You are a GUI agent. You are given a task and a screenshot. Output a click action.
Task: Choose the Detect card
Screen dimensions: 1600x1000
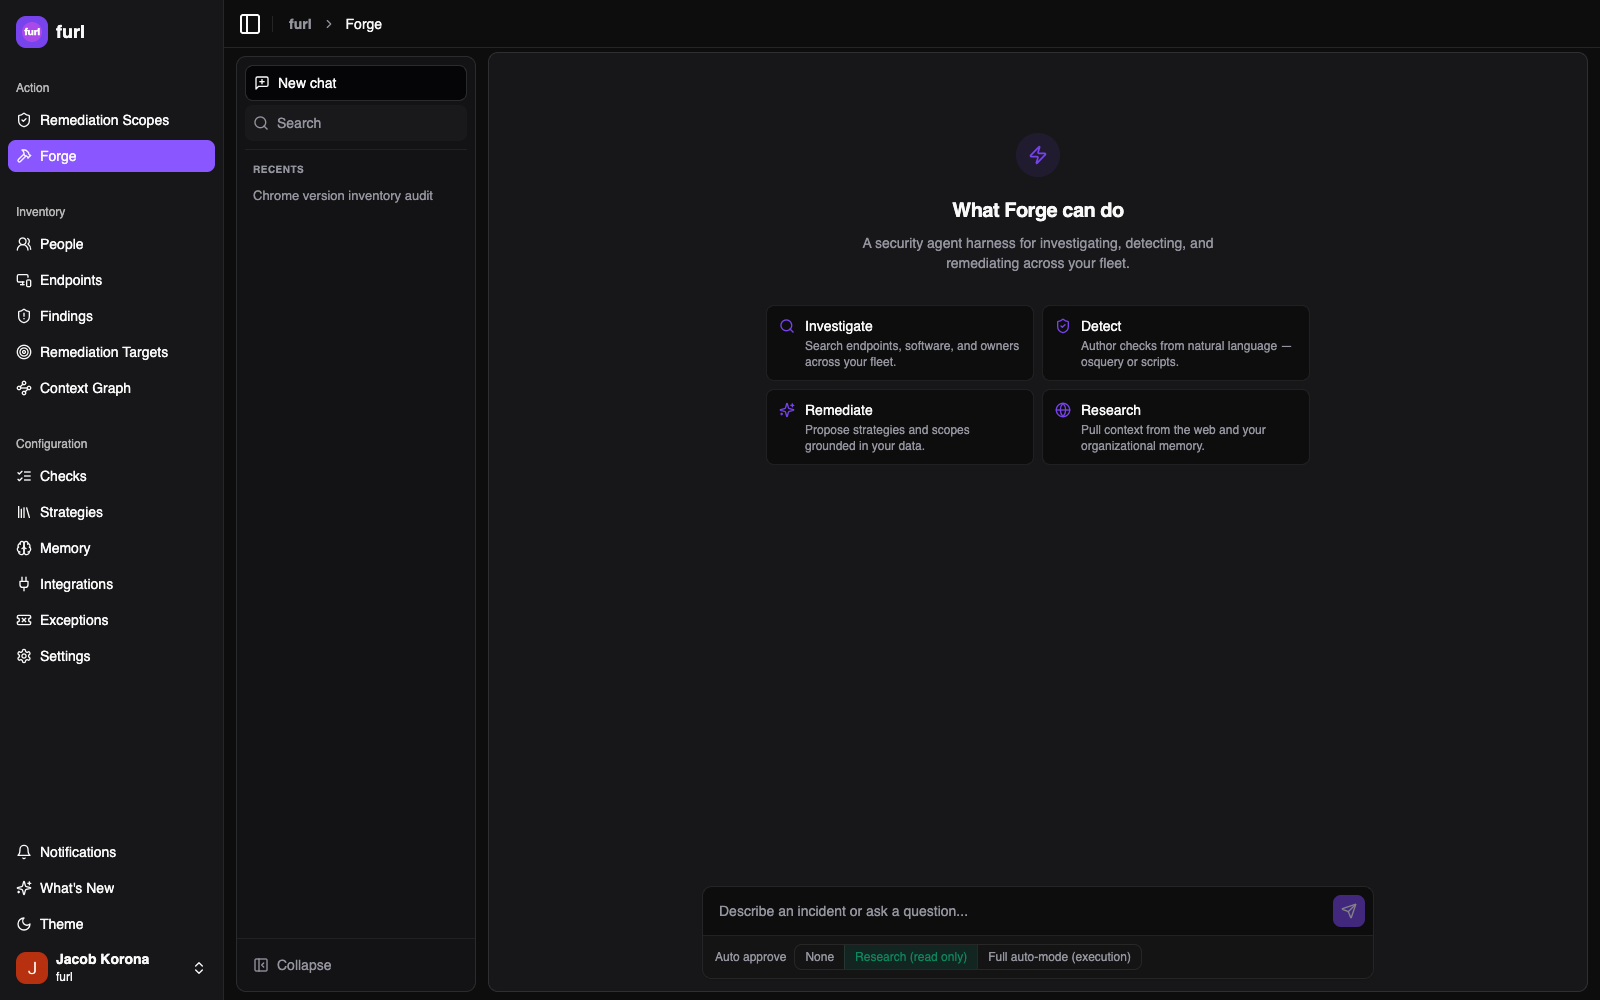tap(1176, 343)
